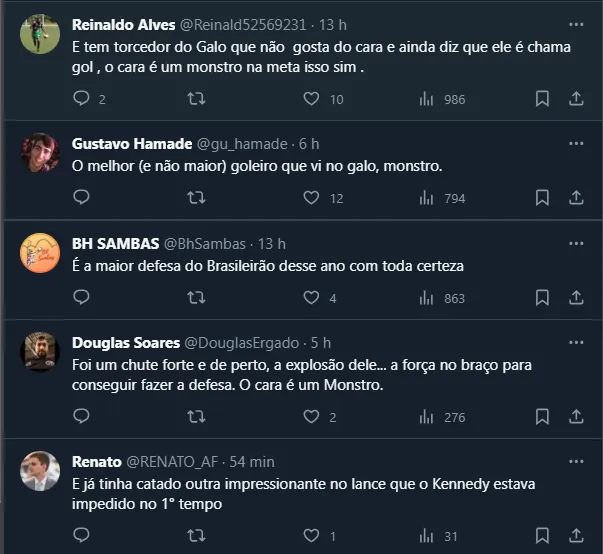This screenshot has height=554, width=603.
Task: Open Reinaldo Alves' avatar image
Action: coord(39,32)
